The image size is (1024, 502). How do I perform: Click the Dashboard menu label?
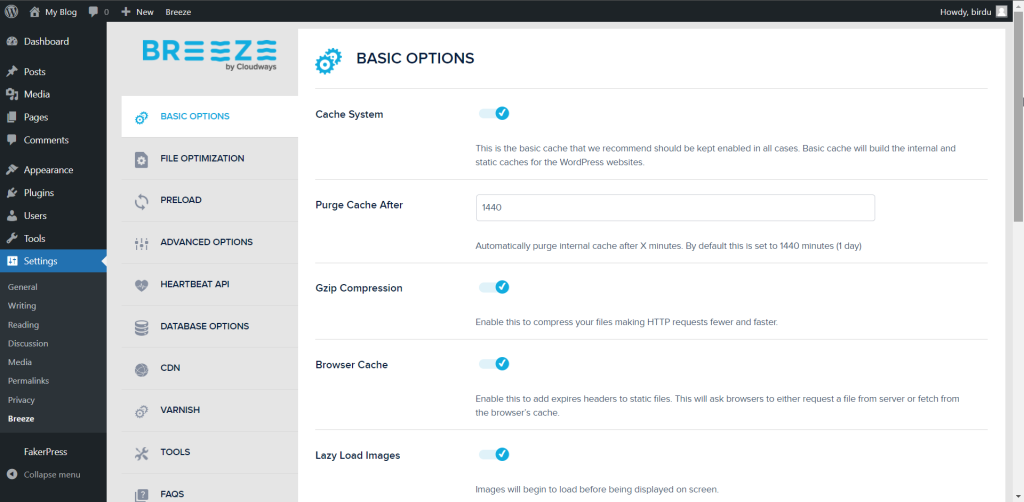point(46,42)
